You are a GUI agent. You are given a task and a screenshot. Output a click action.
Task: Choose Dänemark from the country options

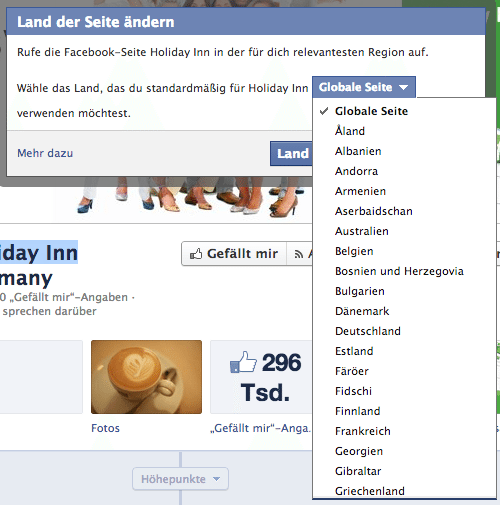362,311
